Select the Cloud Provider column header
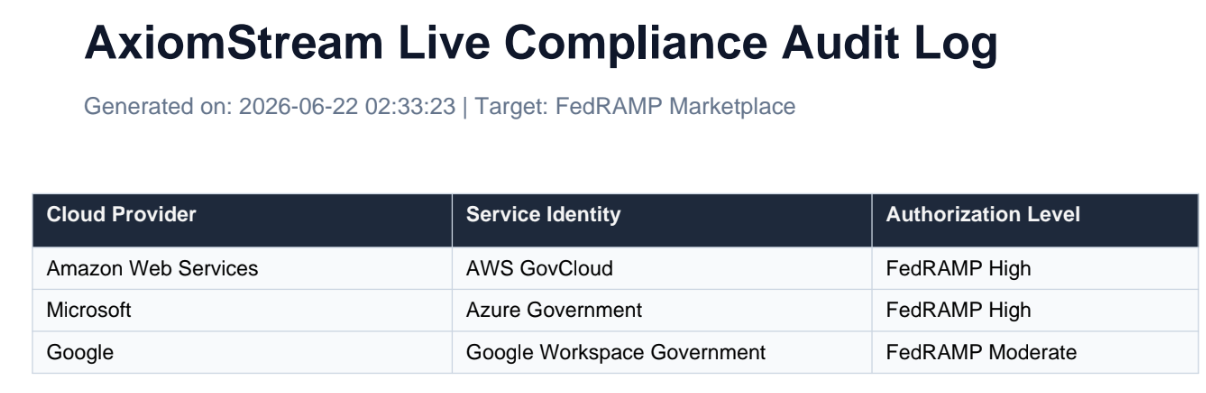 pos(242,220)
